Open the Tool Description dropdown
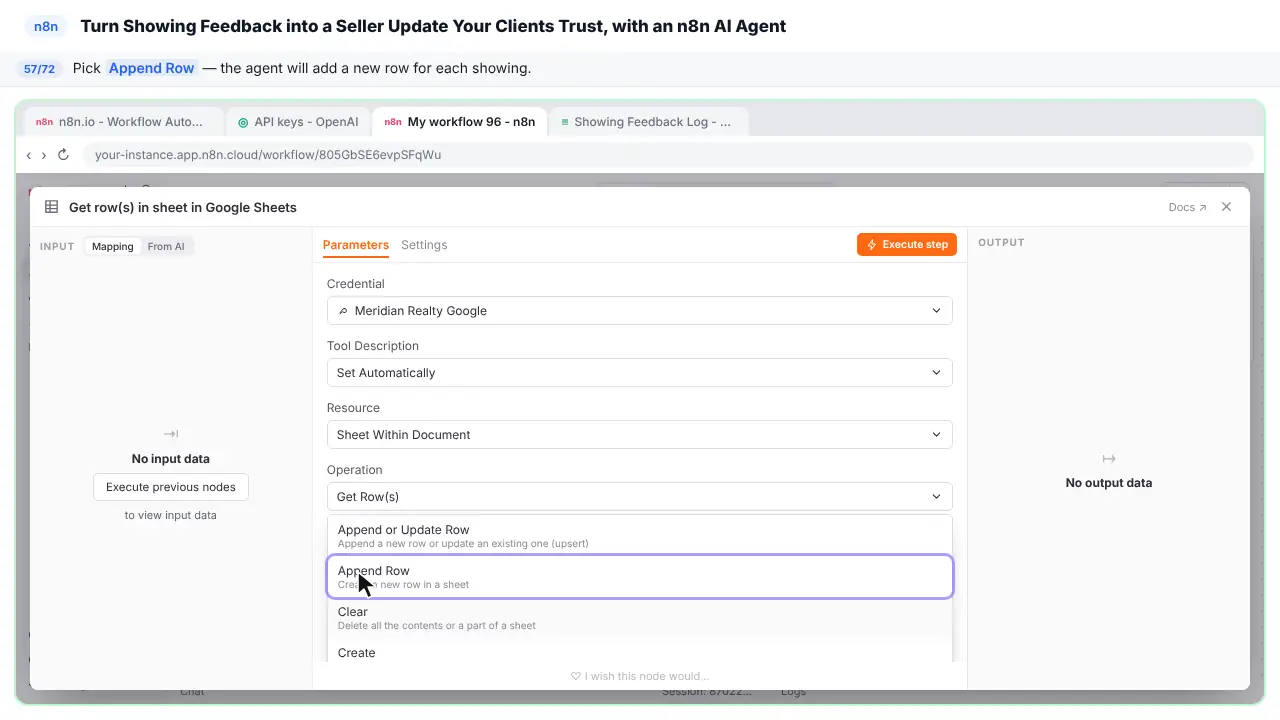Viewport: 1280px width, 720px height. click(640, 373)
